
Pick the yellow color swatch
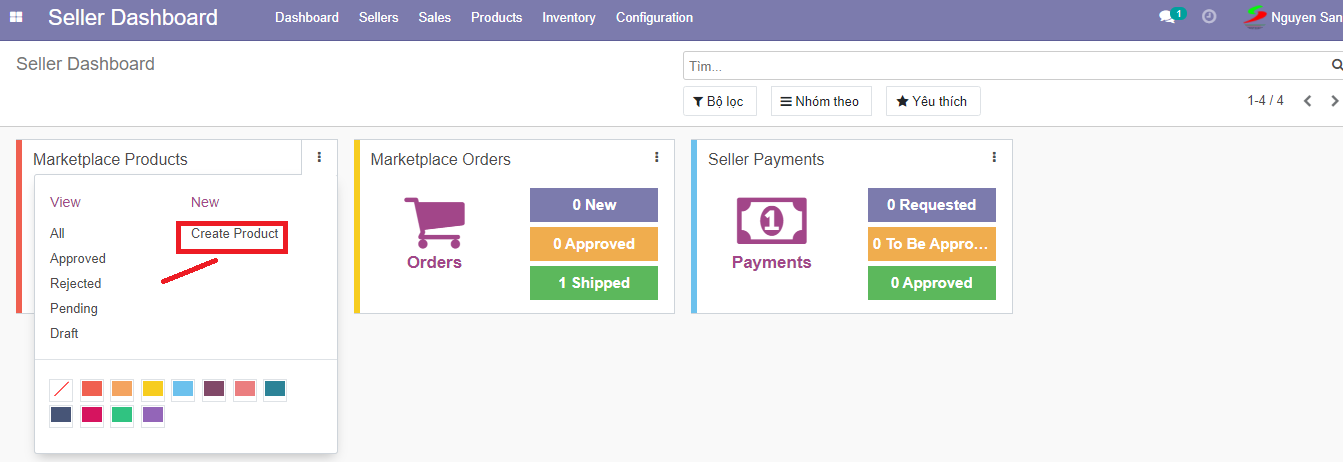coord(152,389)
